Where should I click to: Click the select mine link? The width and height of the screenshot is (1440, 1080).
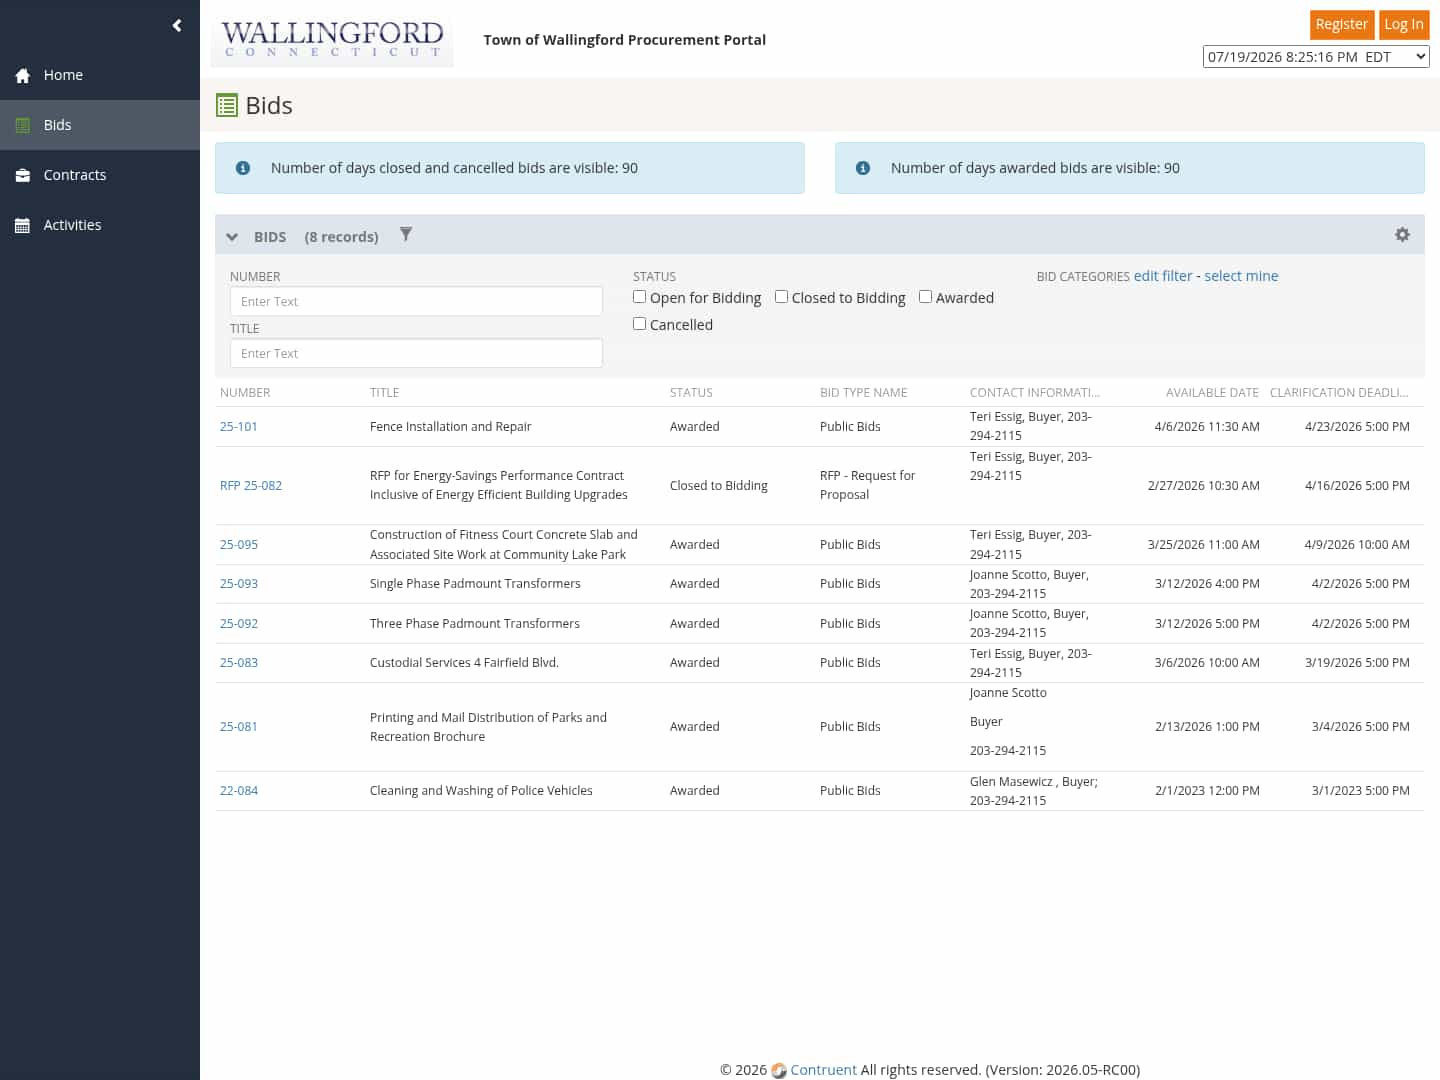(1241, 276)
